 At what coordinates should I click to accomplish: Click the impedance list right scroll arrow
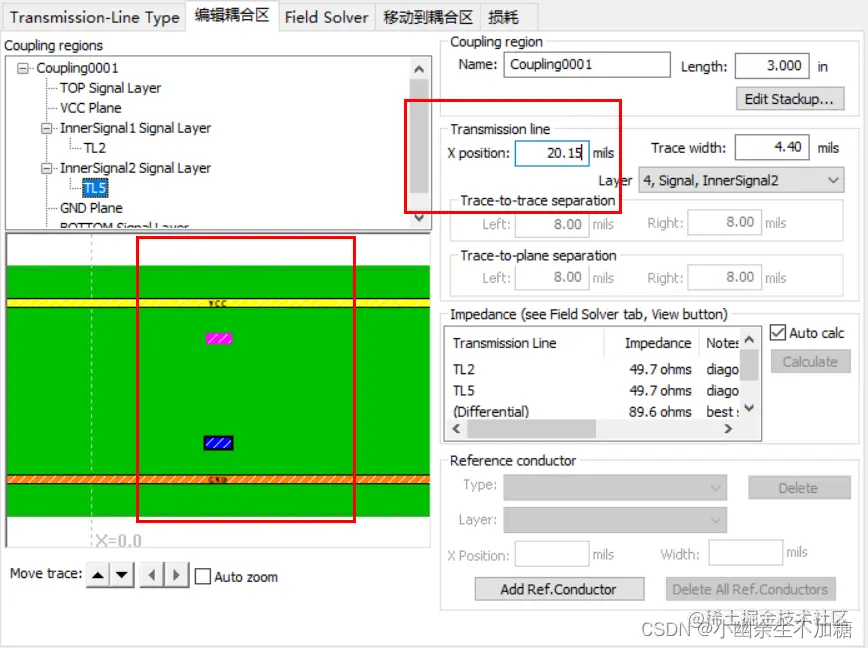tap(728, 428)
